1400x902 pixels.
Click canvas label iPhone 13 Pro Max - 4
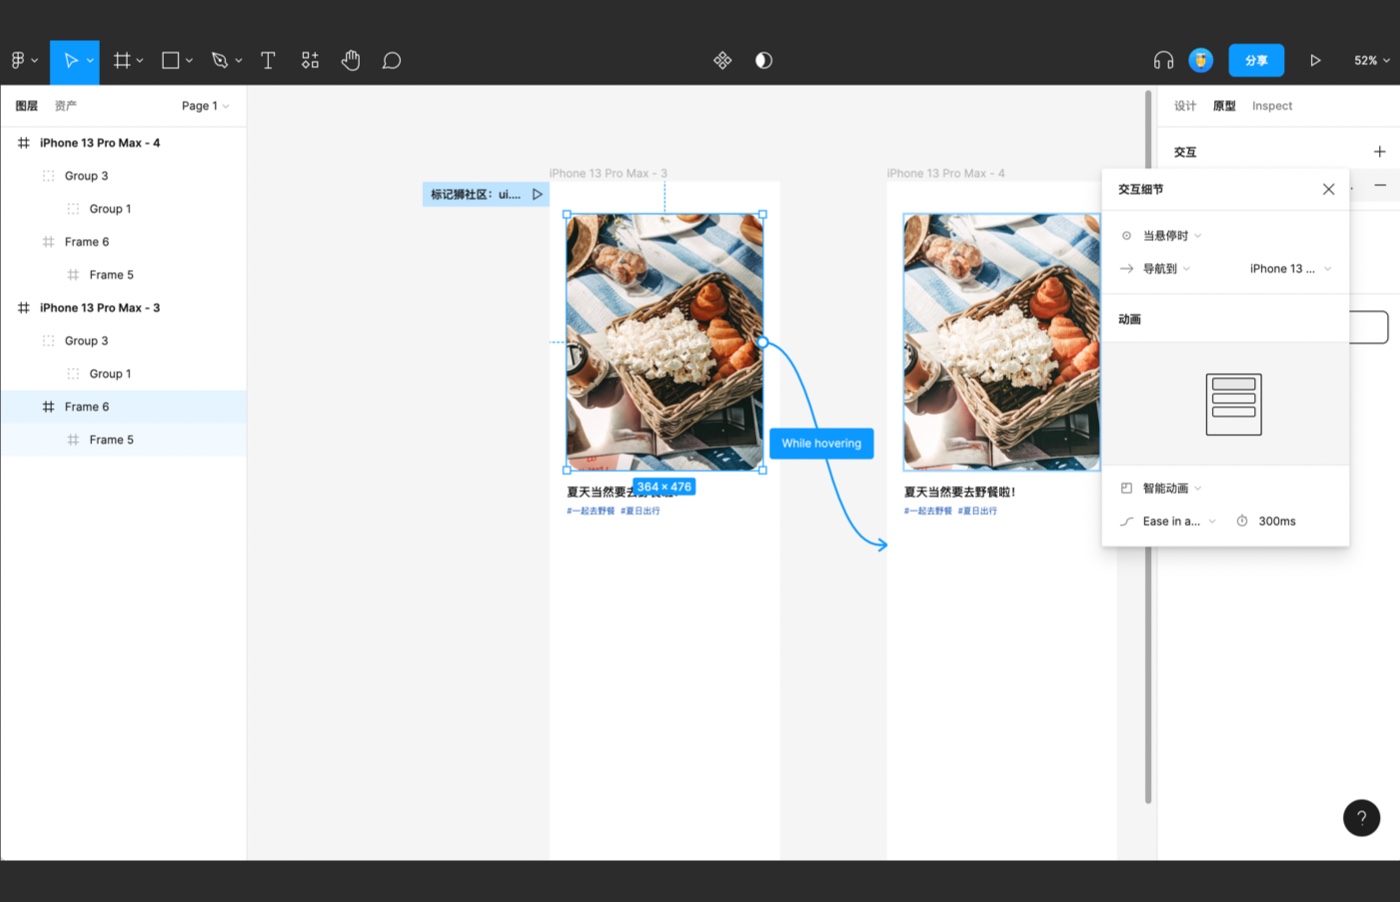point(946,173)
